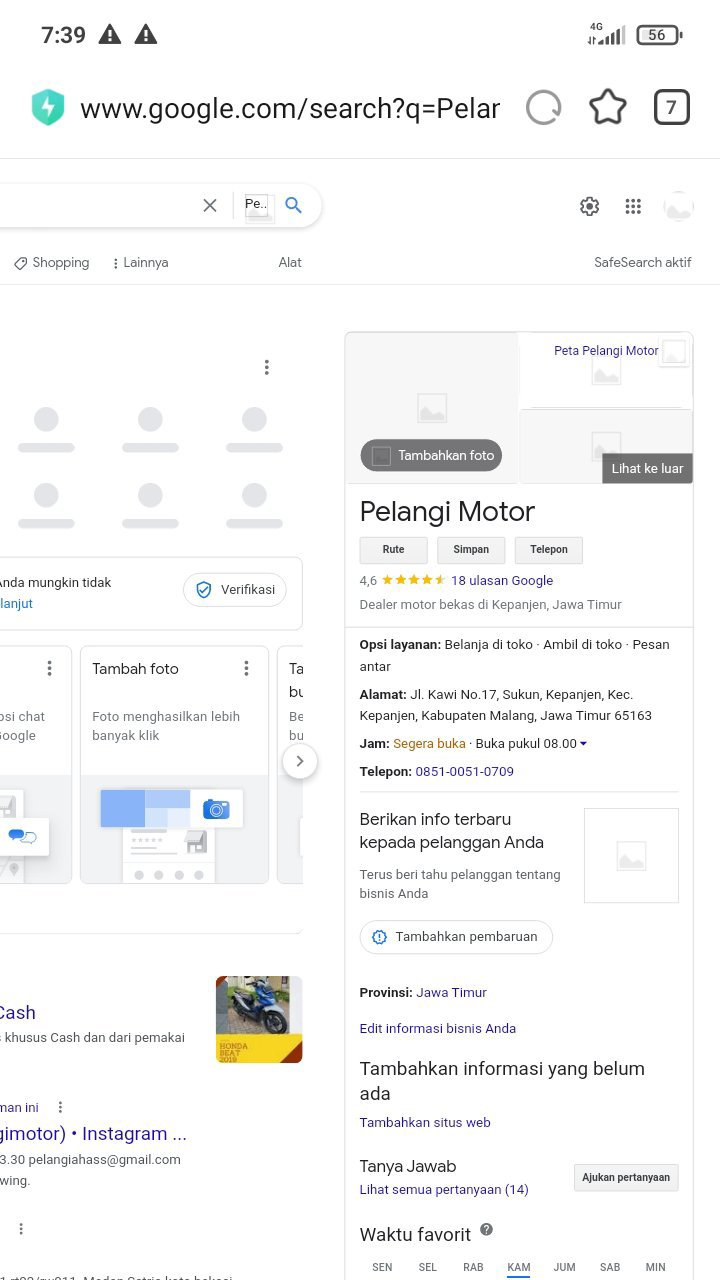
Task: Clear search text with X icon
Action: tap(210, 205)
